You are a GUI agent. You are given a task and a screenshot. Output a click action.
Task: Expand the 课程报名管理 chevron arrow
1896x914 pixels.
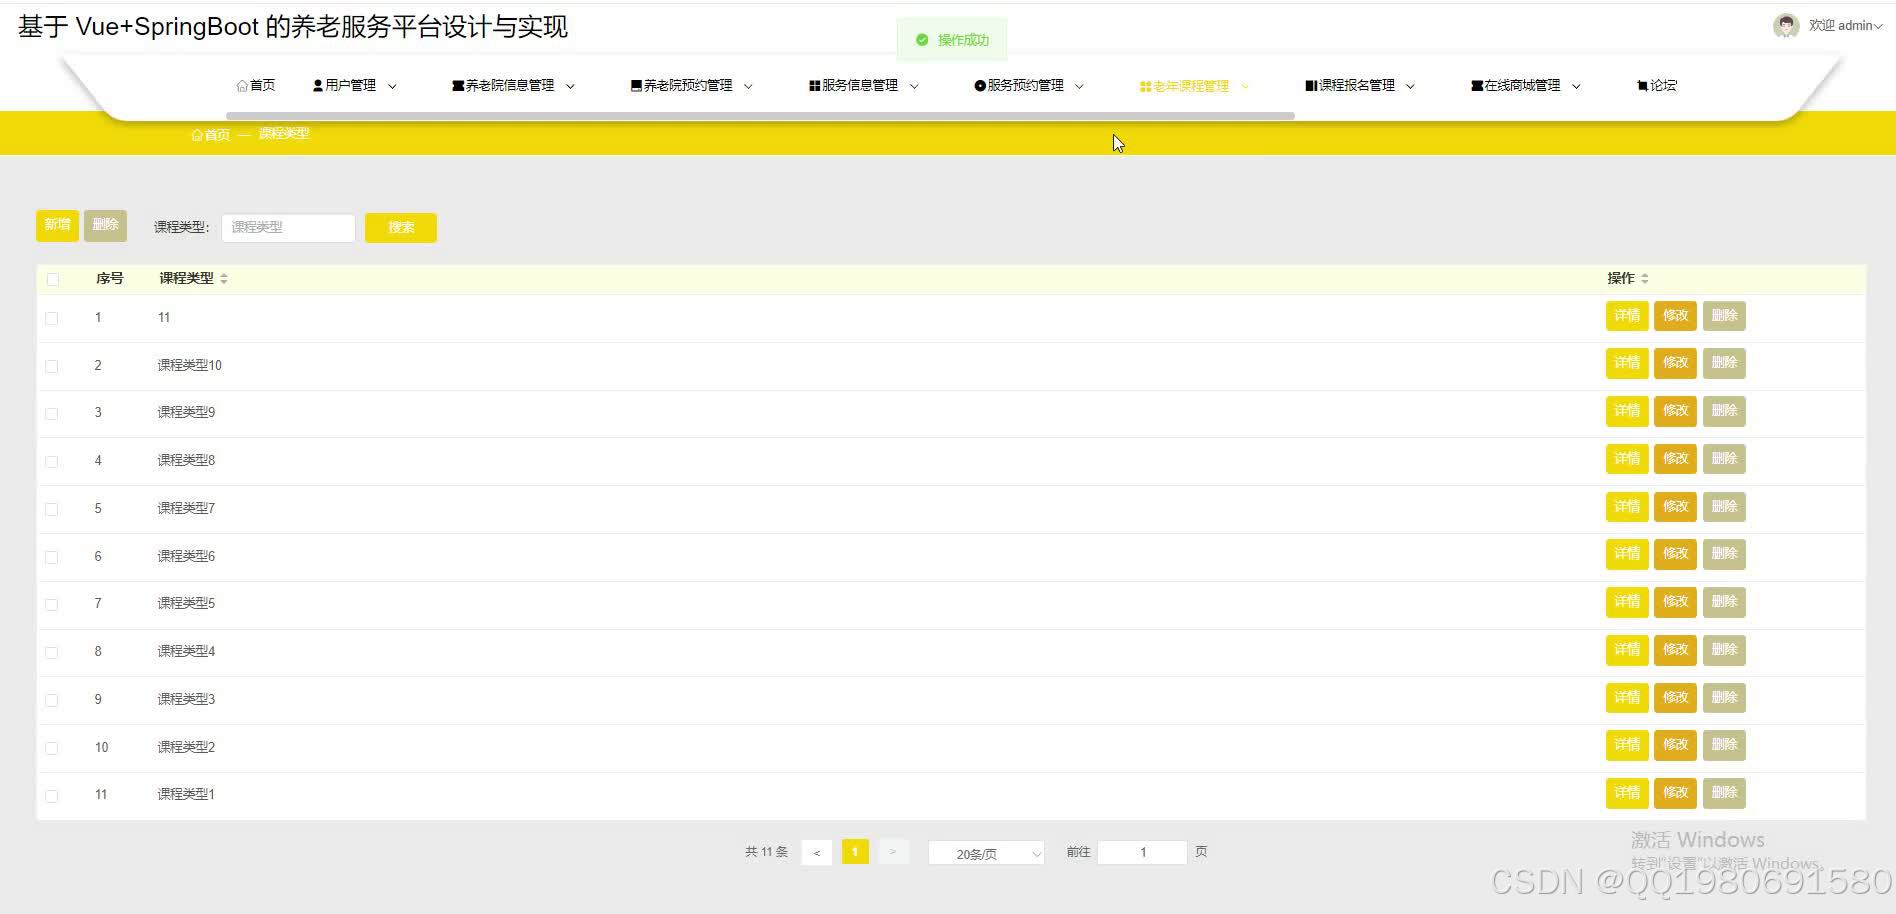(x=1410, y=87)
